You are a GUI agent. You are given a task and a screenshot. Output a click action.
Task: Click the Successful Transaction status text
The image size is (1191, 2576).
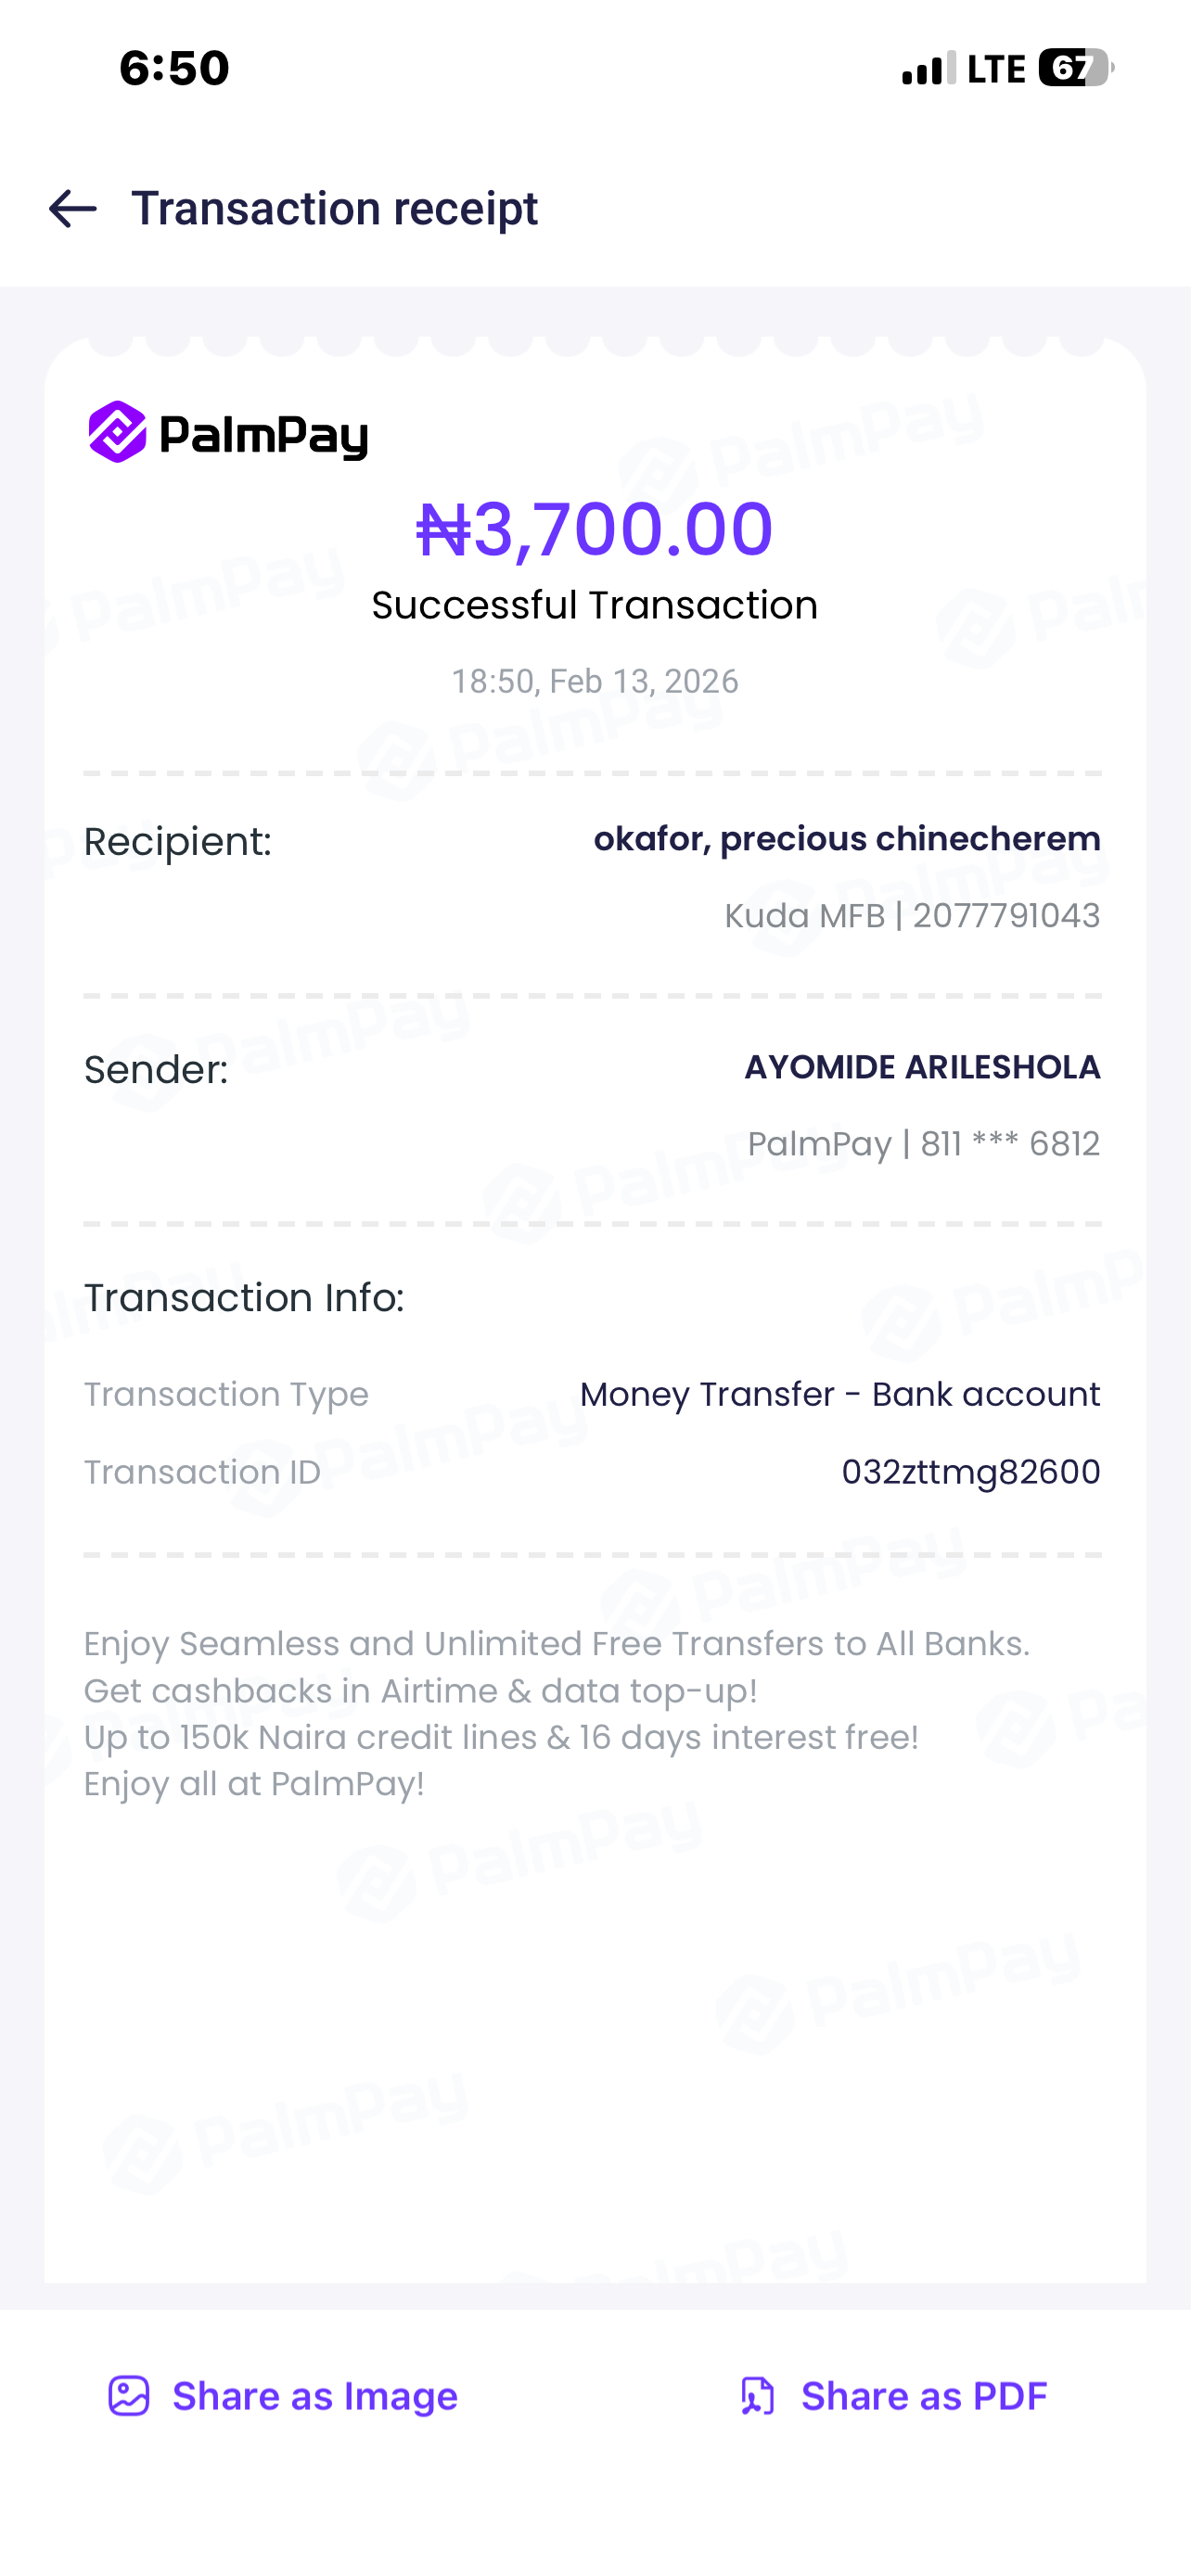595,605
